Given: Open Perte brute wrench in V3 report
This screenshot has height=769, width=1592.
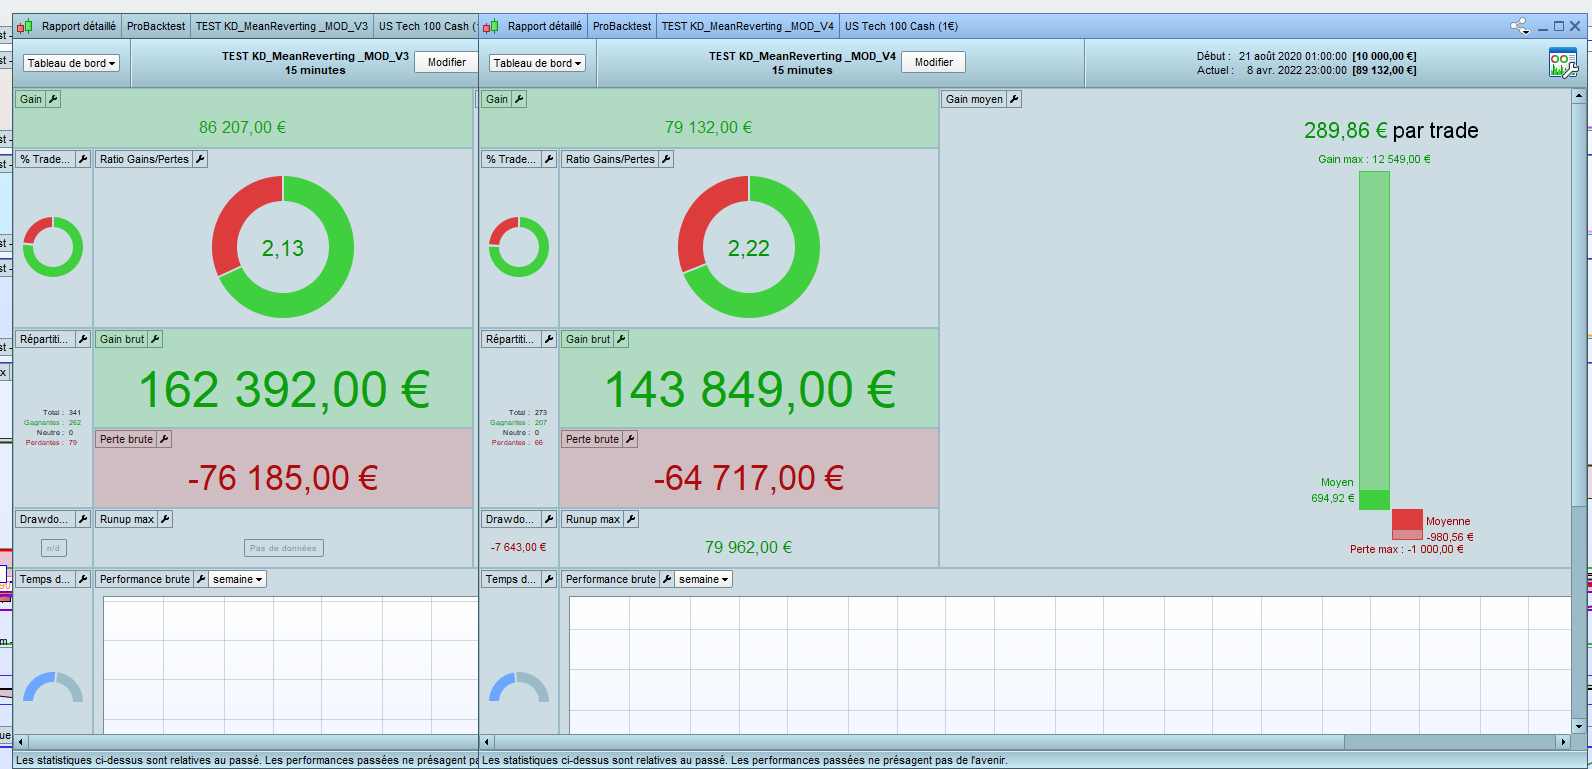Looking at the screenshot, I should (x=165, y=439).
